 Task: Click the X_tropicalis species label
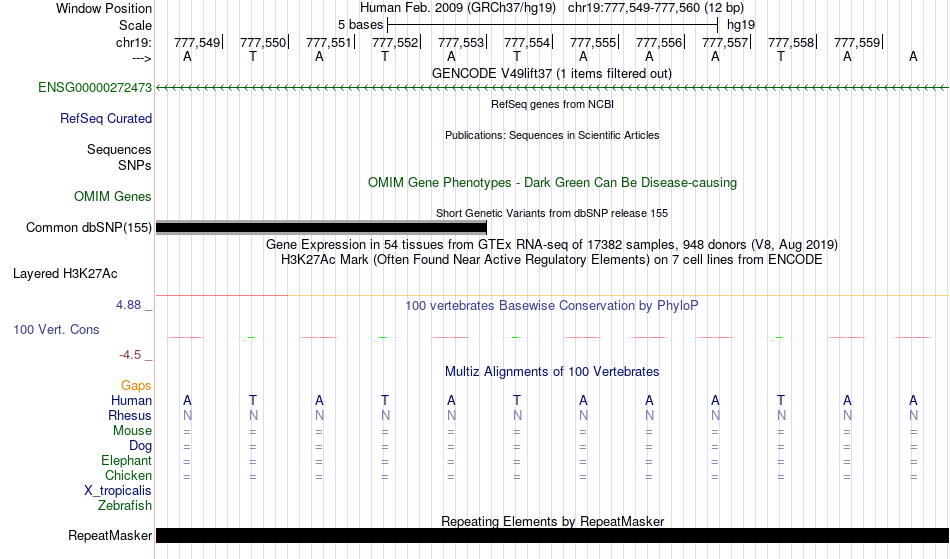point(118,491)
